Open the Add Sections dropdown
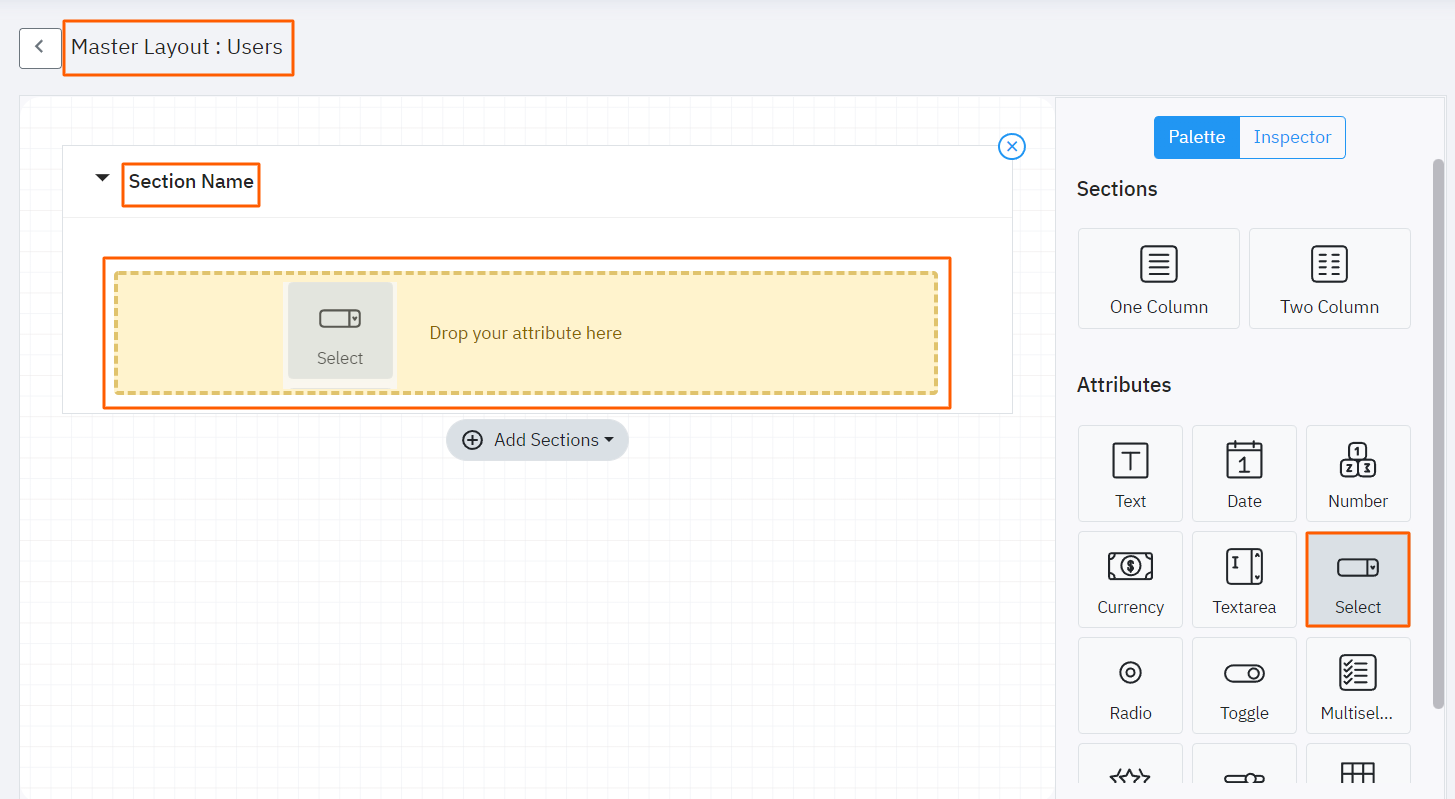This screenshot has height=799, width=1455. coord(537,440)
